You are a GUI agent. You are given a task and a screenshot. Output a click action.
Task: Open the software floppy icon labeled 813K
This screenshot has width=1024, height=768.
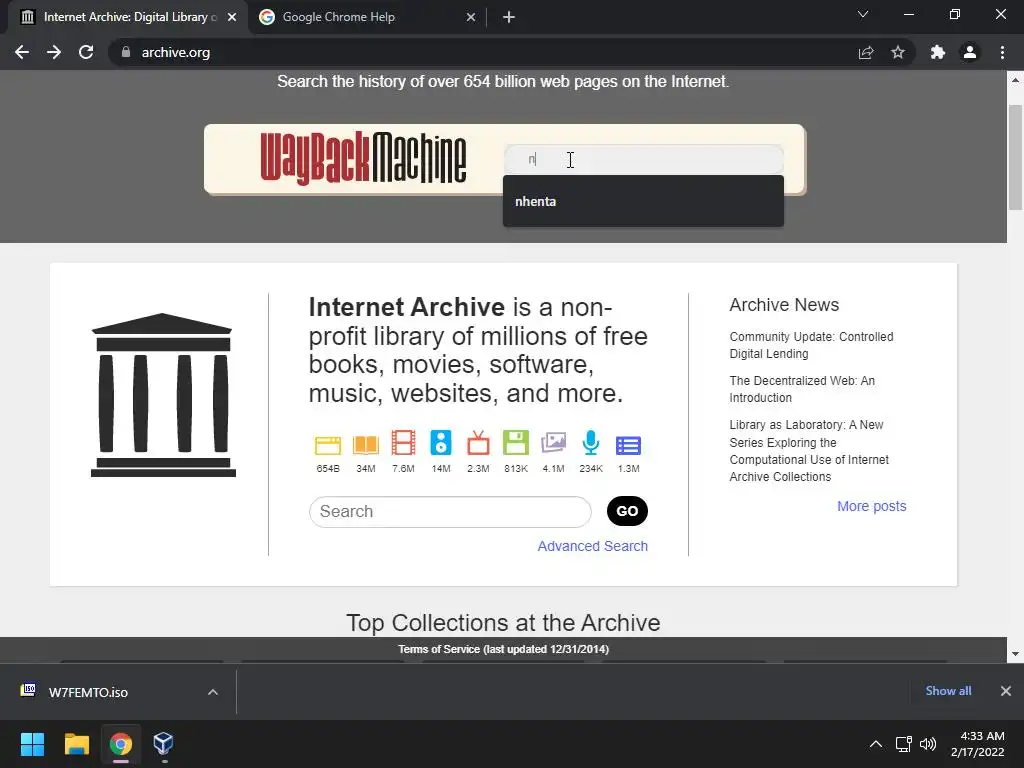click(516, 443)
